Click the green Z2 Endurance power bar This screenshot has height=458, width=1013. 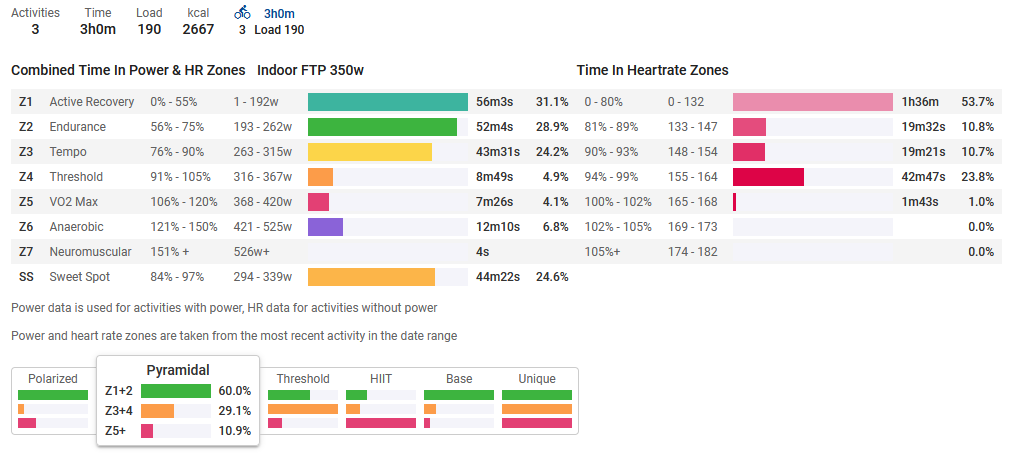(382, 127)
